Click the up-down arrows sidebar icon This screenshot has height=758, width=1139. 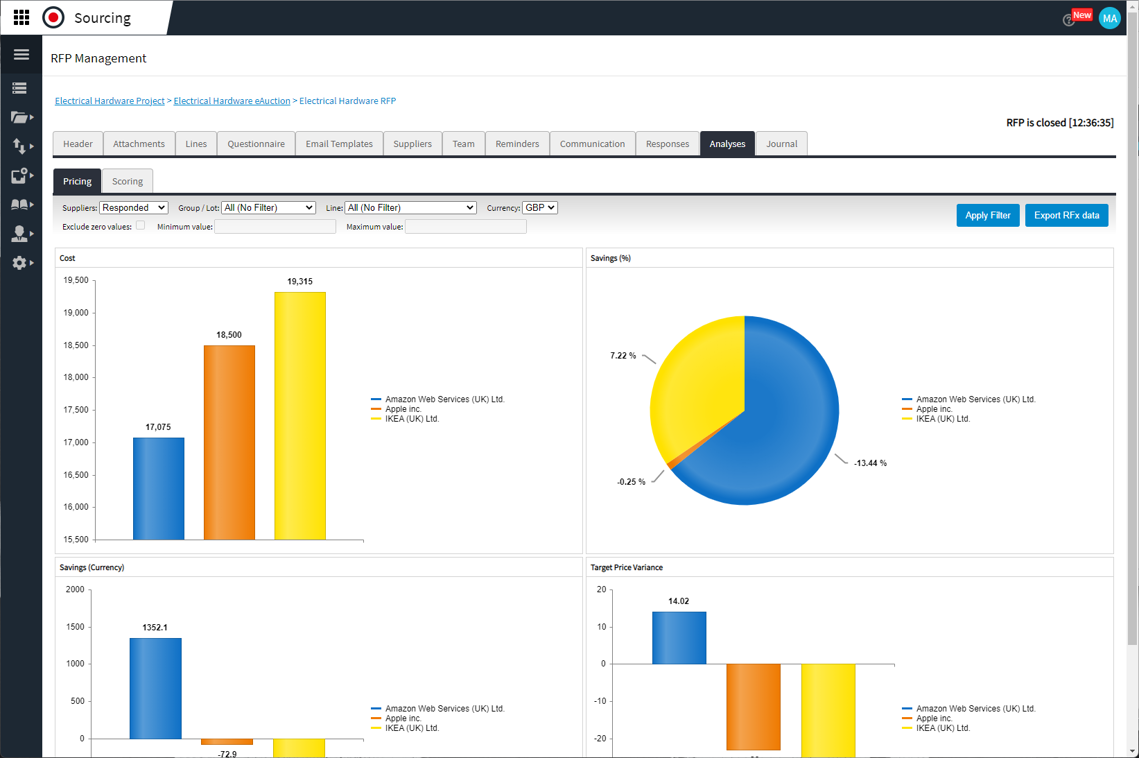[x=19, y=146]
